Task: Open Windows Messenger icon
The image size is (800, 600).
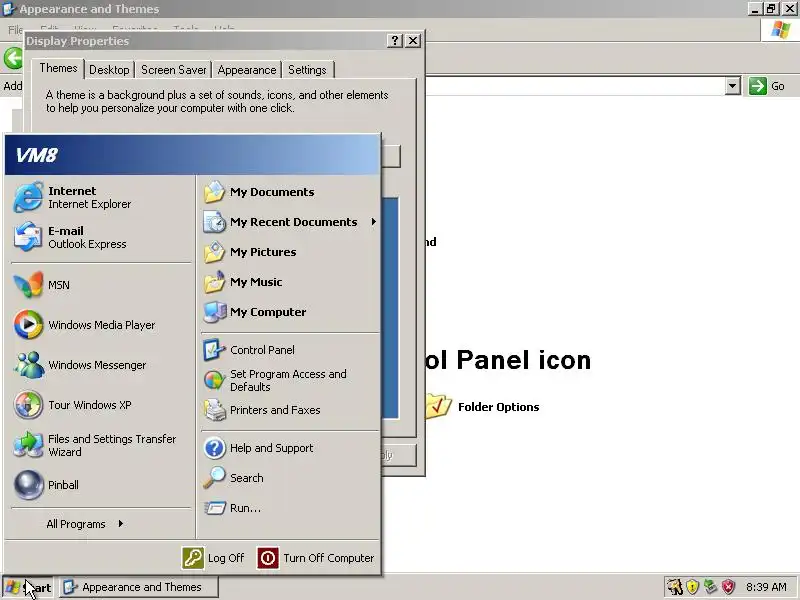Action: [28, 365]
